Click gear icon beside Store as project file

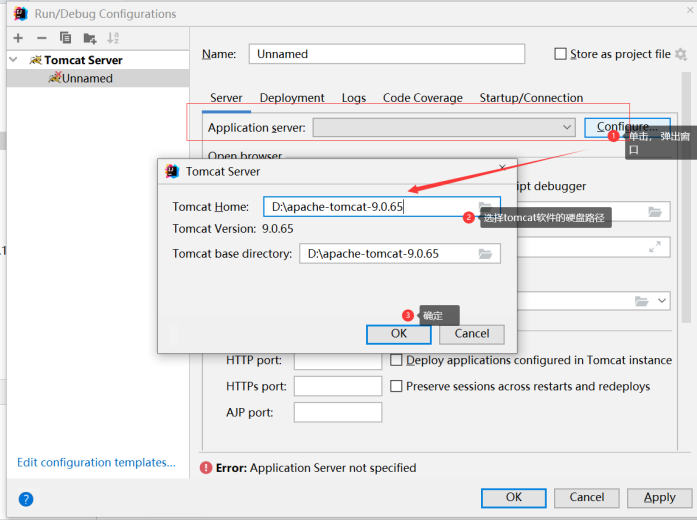coord(681,54)
